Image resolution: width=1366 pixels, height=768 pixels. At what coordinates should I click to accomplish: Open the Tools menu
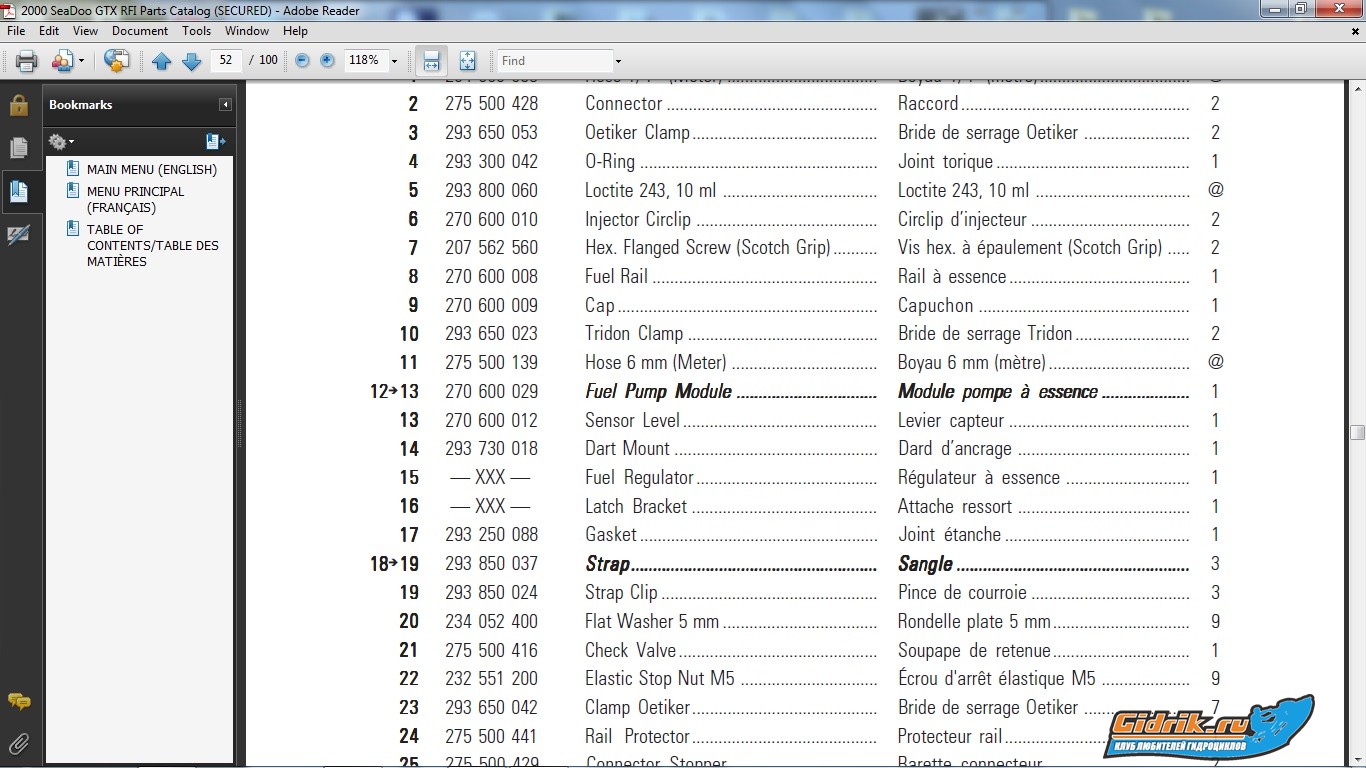196,31
